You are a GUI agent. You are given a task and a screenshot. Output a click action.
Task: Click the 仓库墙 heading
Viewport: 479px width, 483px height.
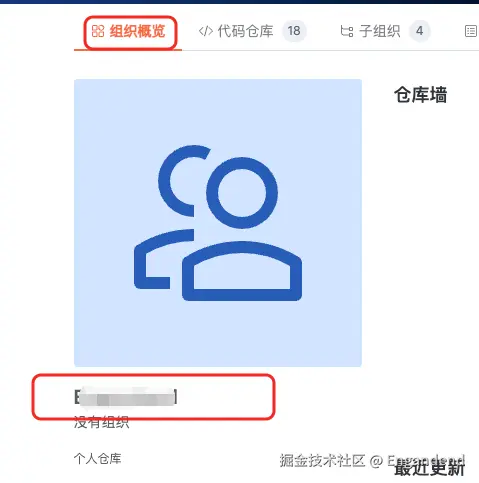click(x=420, y=95)
